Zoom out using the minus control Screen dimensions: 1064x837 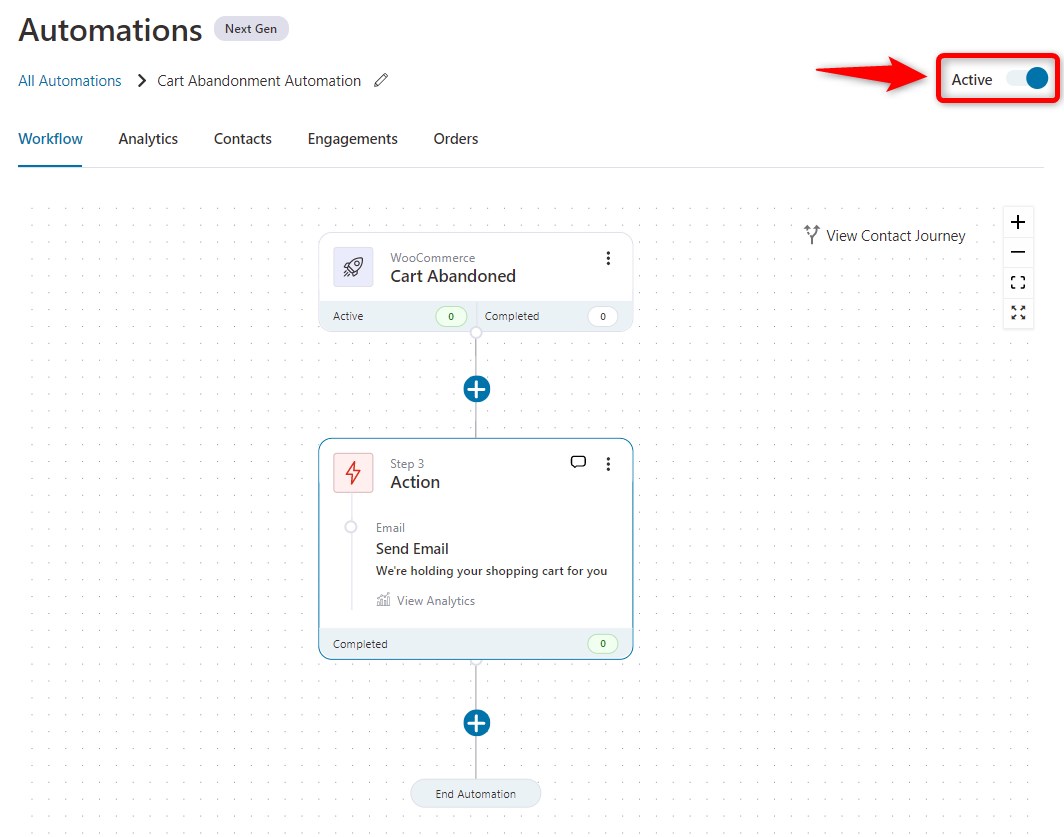[x=1018, y=251]
